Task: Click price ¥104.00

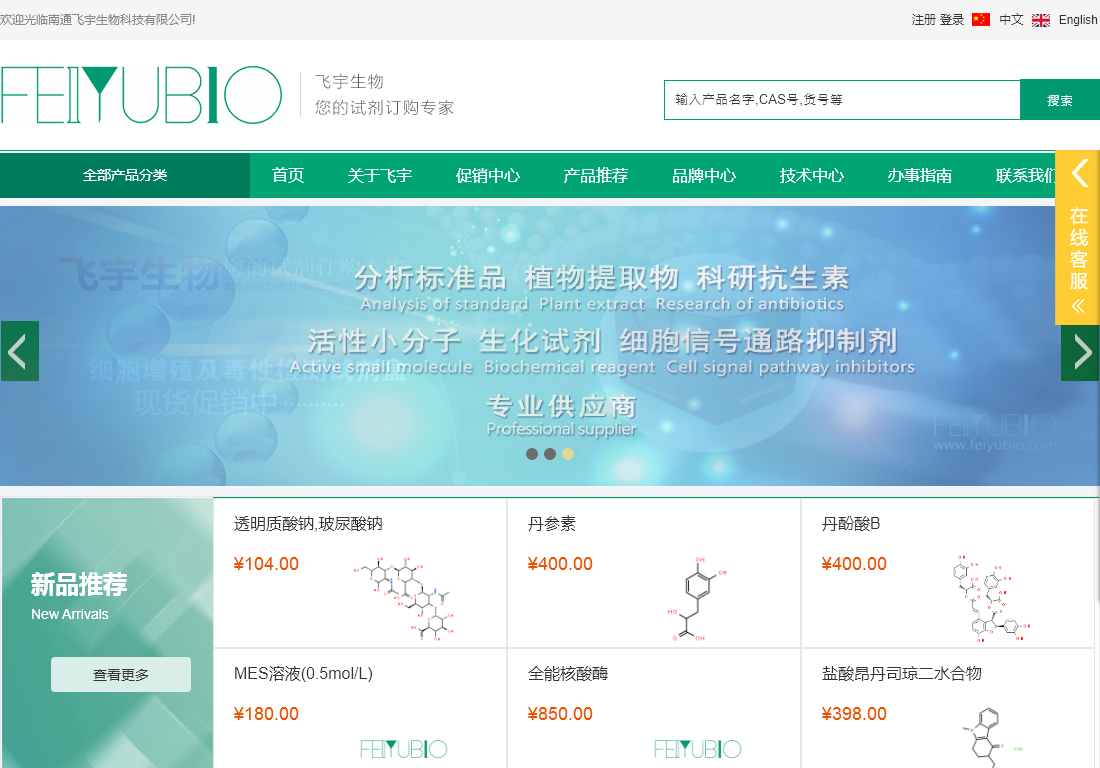Action: (x=266, y=564)
